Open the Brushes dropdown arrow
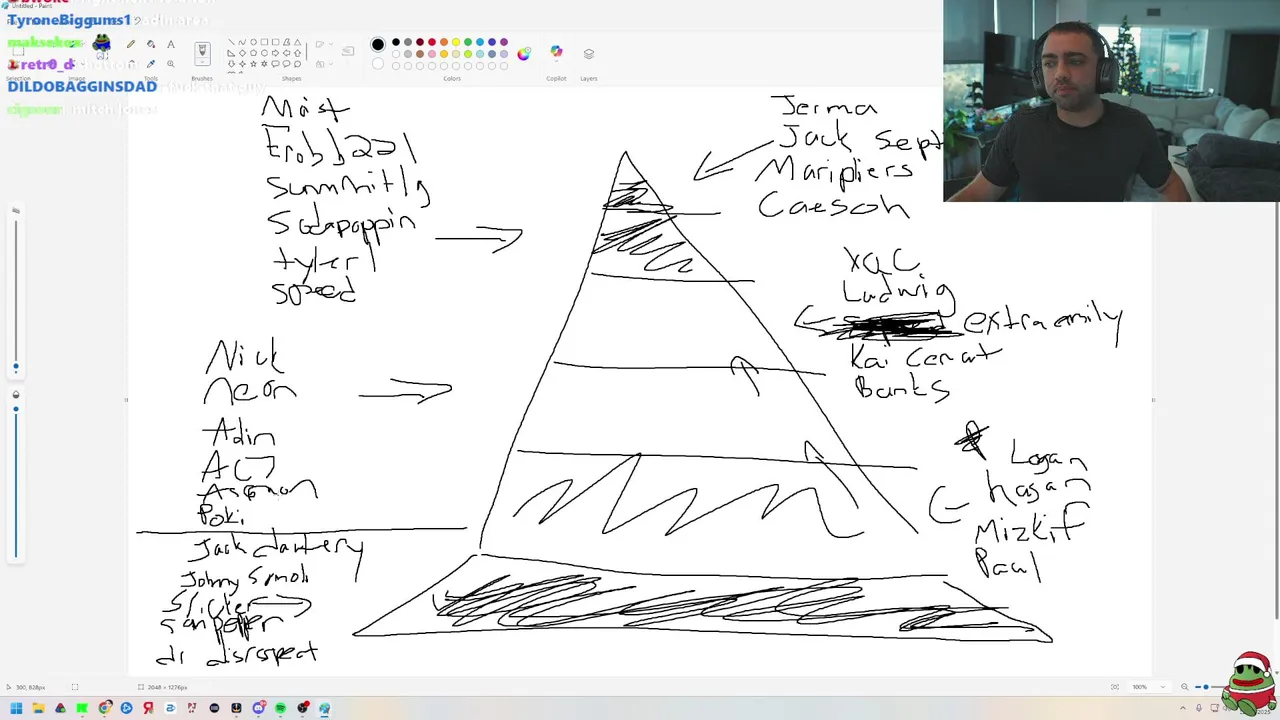This screenshot has height=720, width=1280. coord(202,61)
